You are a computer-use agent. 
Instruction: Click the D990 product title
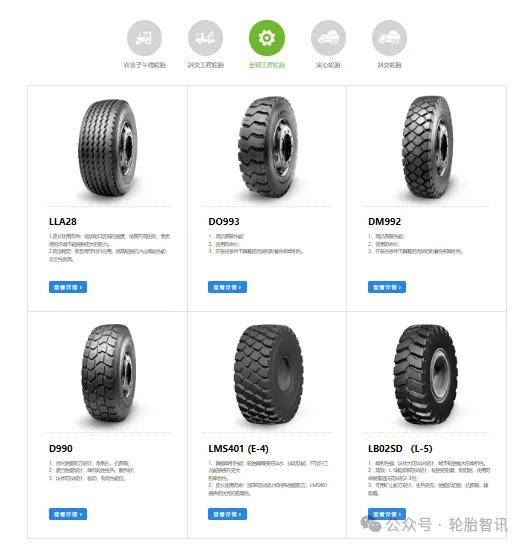point(61,448)
